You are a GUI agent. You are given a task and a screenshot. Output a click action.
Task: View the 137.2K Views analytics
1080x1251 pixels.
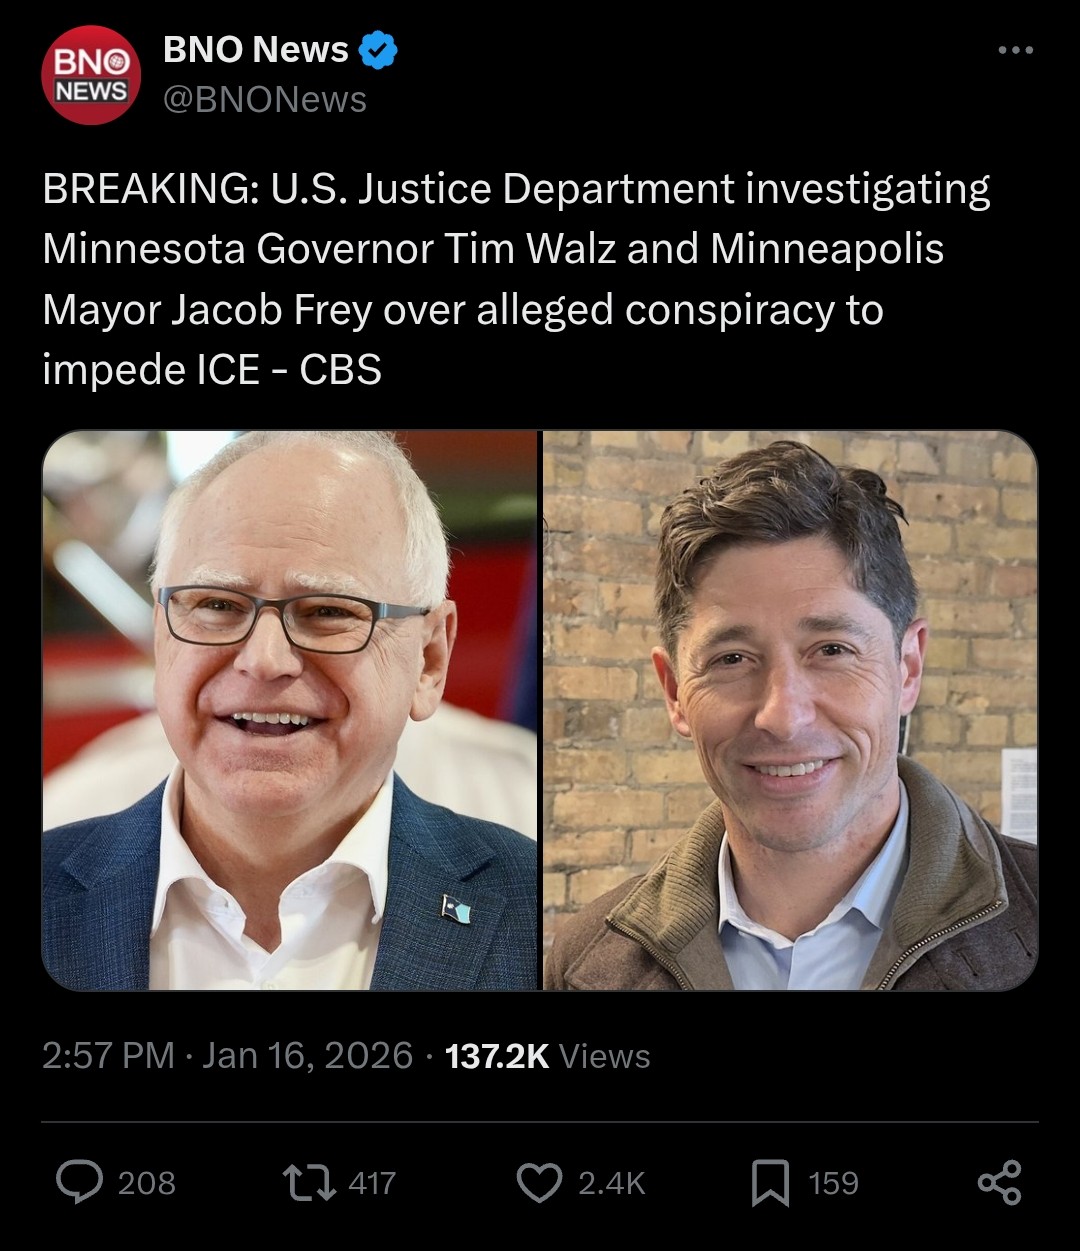point(547,1056)
